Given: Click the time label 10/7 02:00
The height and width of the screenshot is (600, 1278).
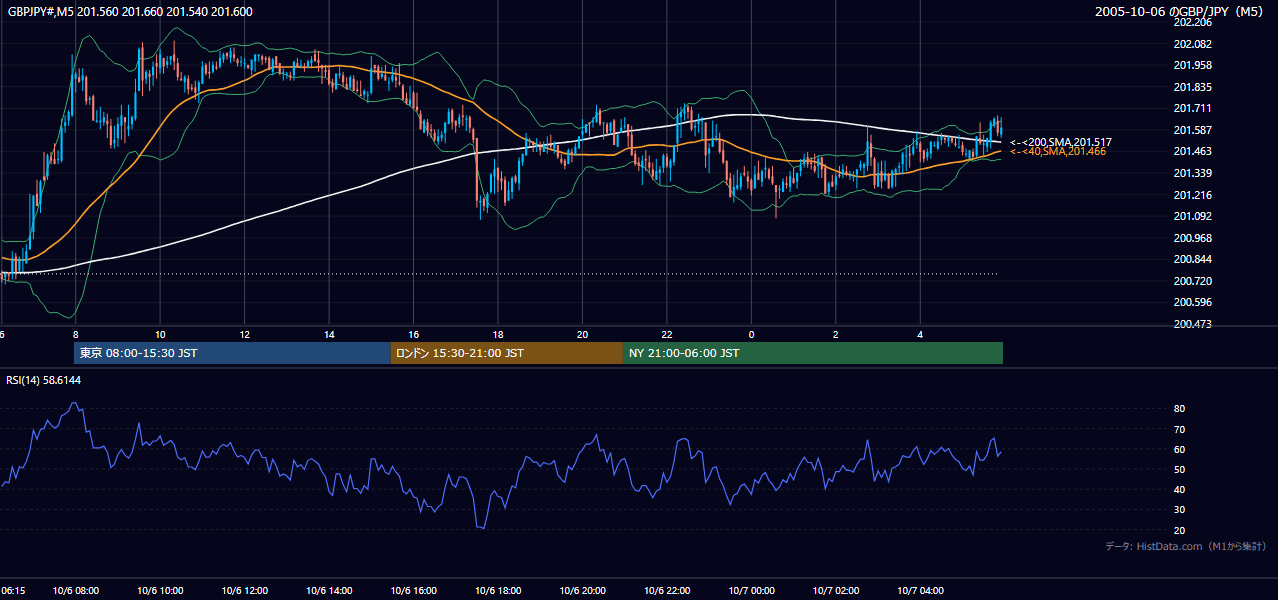Looking at the screenshot, I should (x=835, y=591).
